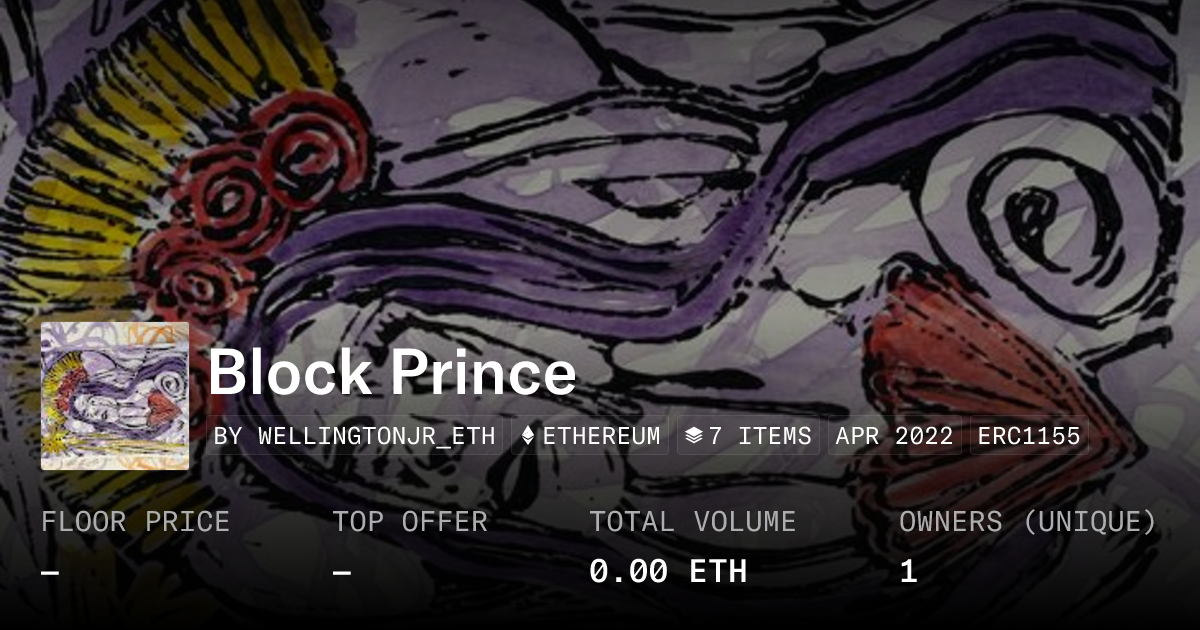The width and height of the screenshot is (1200, 630).
Task: Open creator WELLINGTONJR_ETH profile link
Action: click(x=377, y=436)
